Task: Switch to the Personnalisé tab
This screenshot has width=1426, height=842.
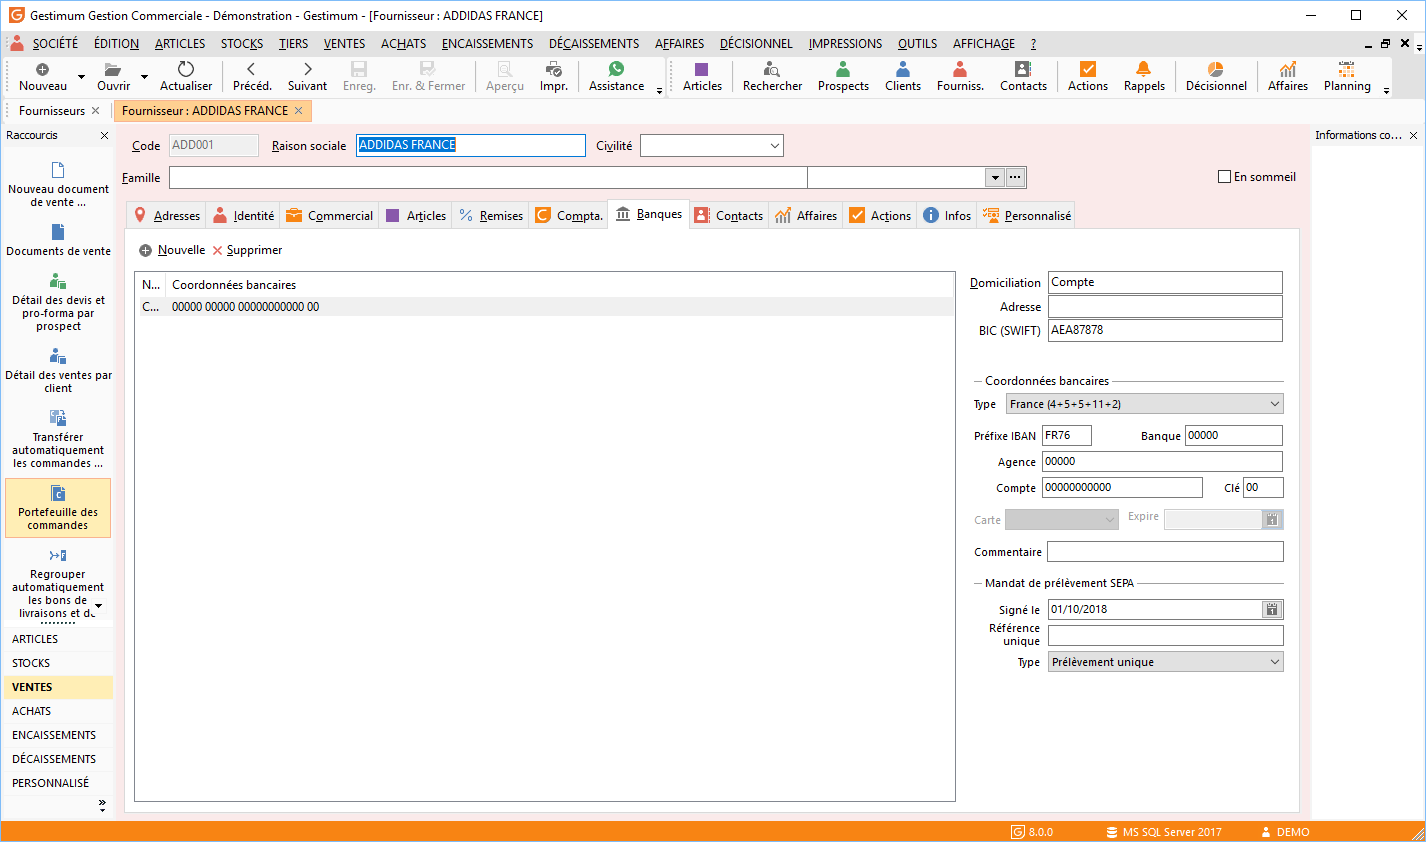Action: (1027, 215)
